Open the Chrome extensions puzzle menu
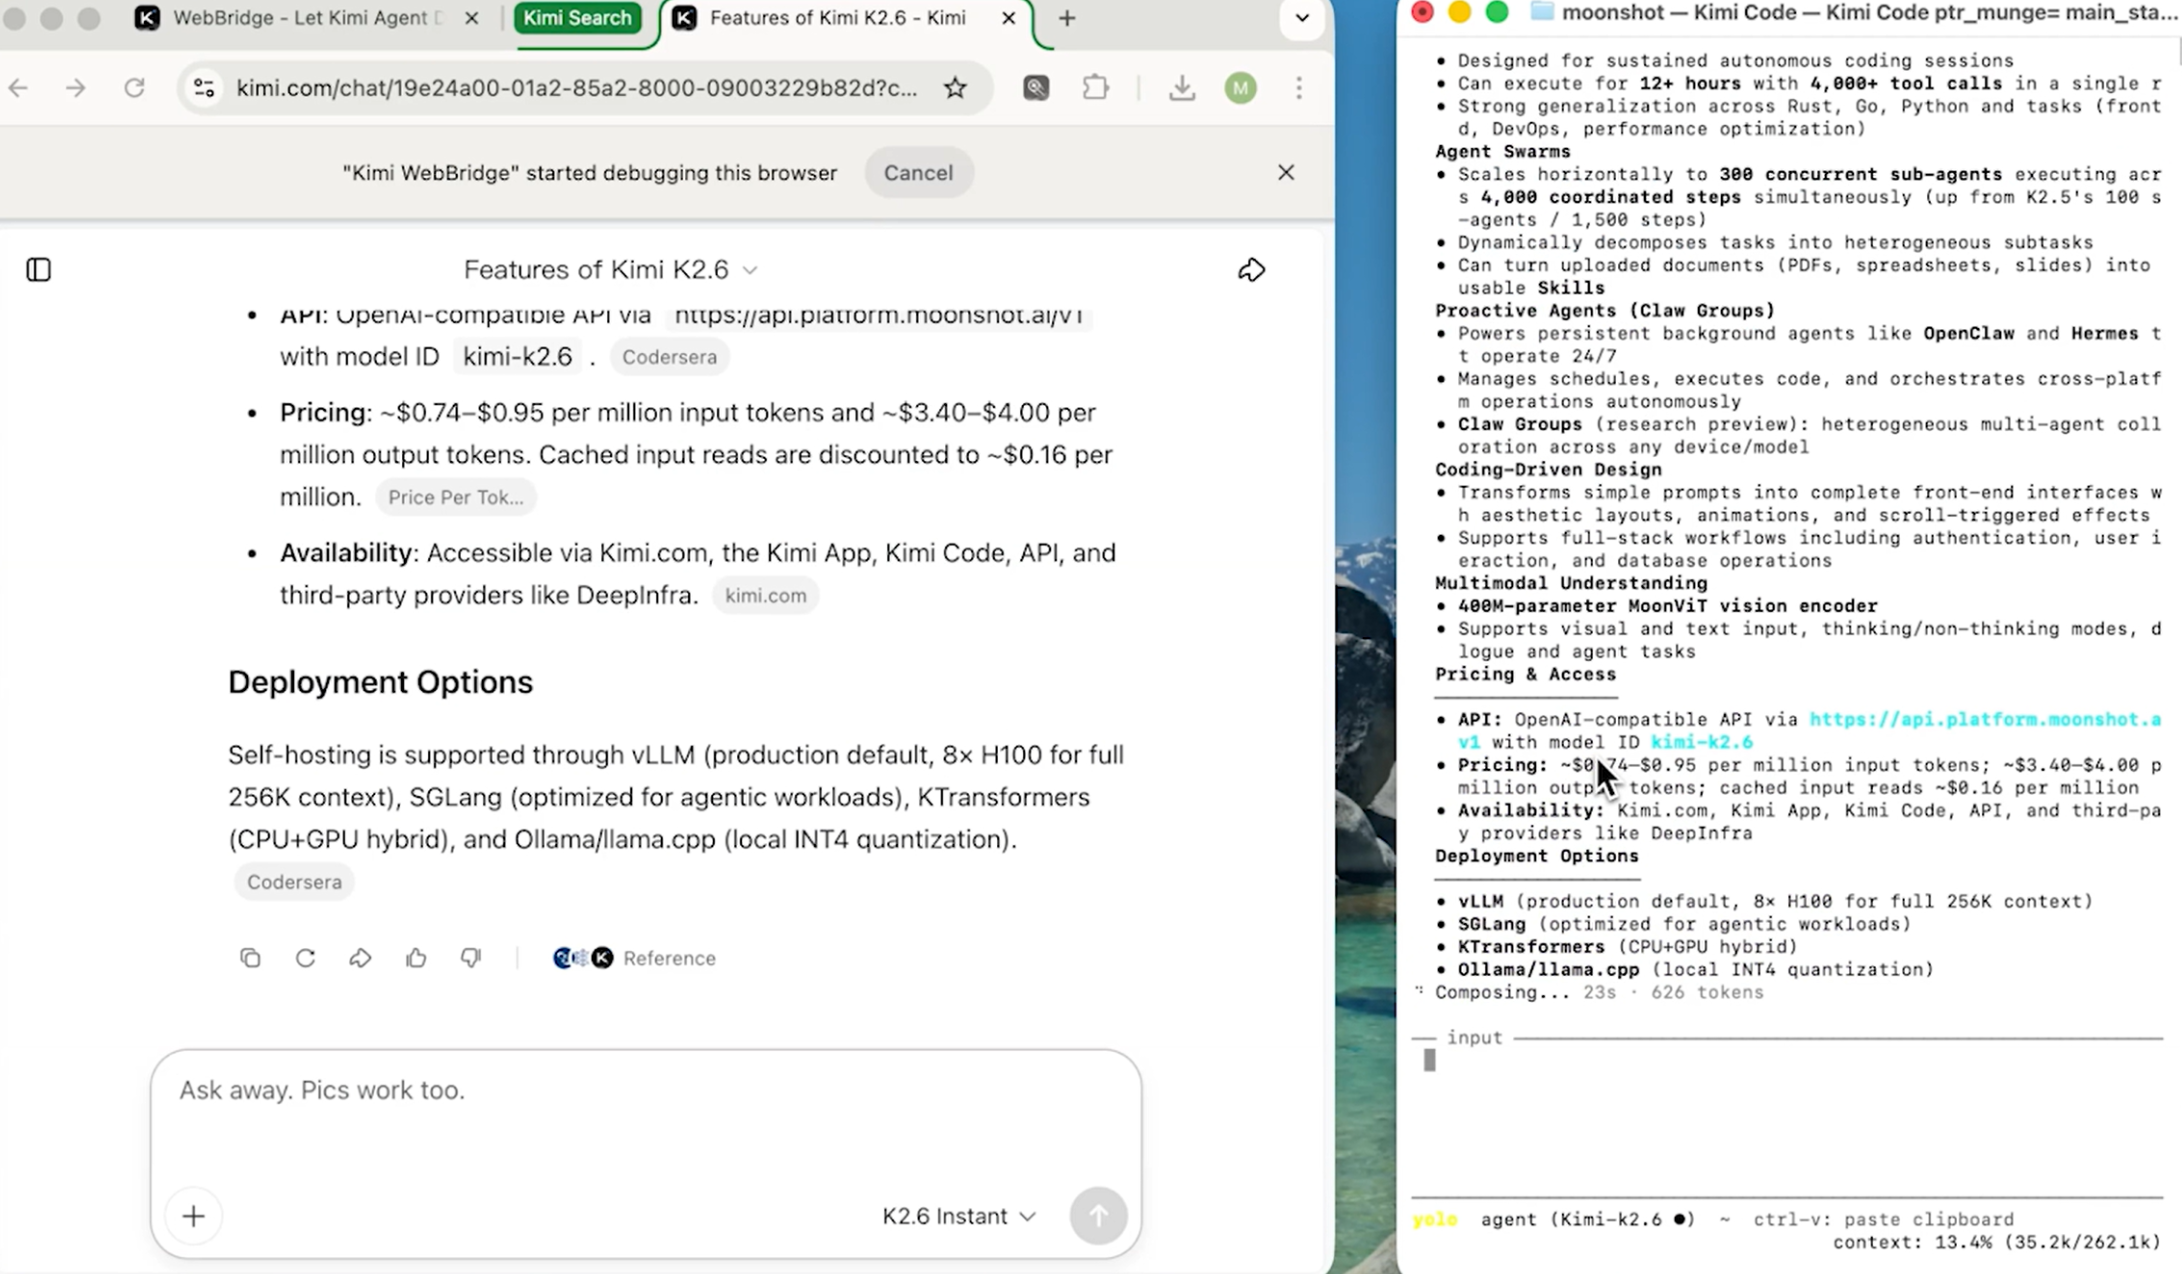This screenshot has width=2182, height=1274. (1095, 88)
